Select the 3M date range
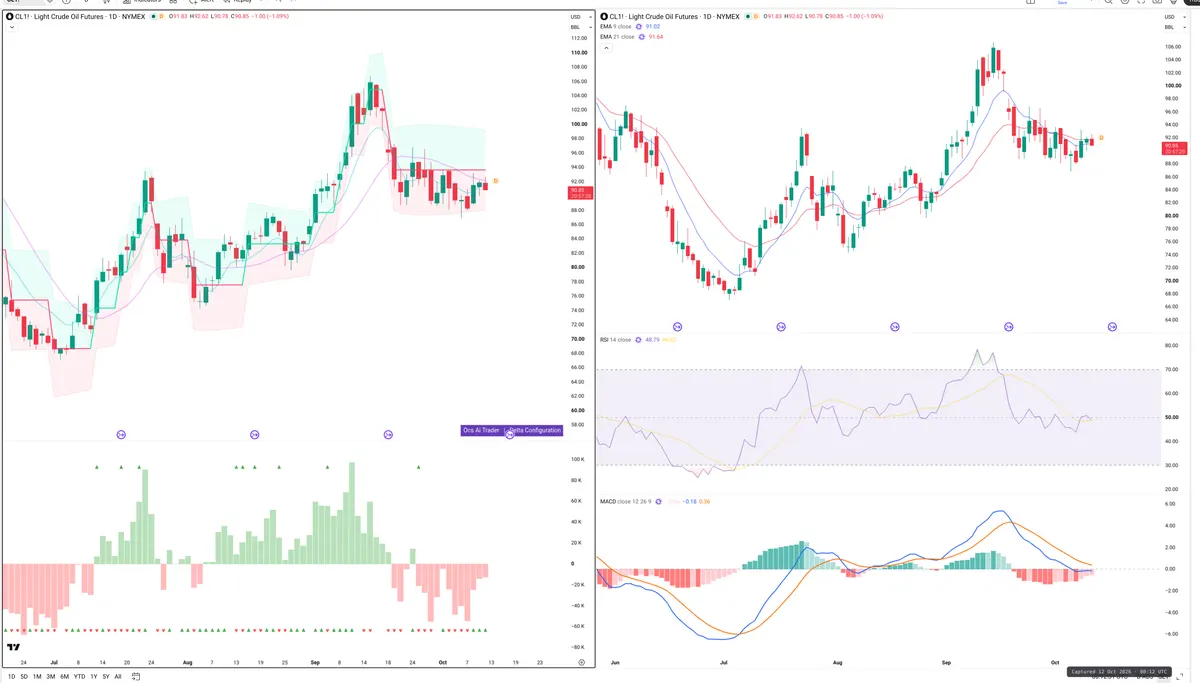1200x683 pixels. (50, 676)
